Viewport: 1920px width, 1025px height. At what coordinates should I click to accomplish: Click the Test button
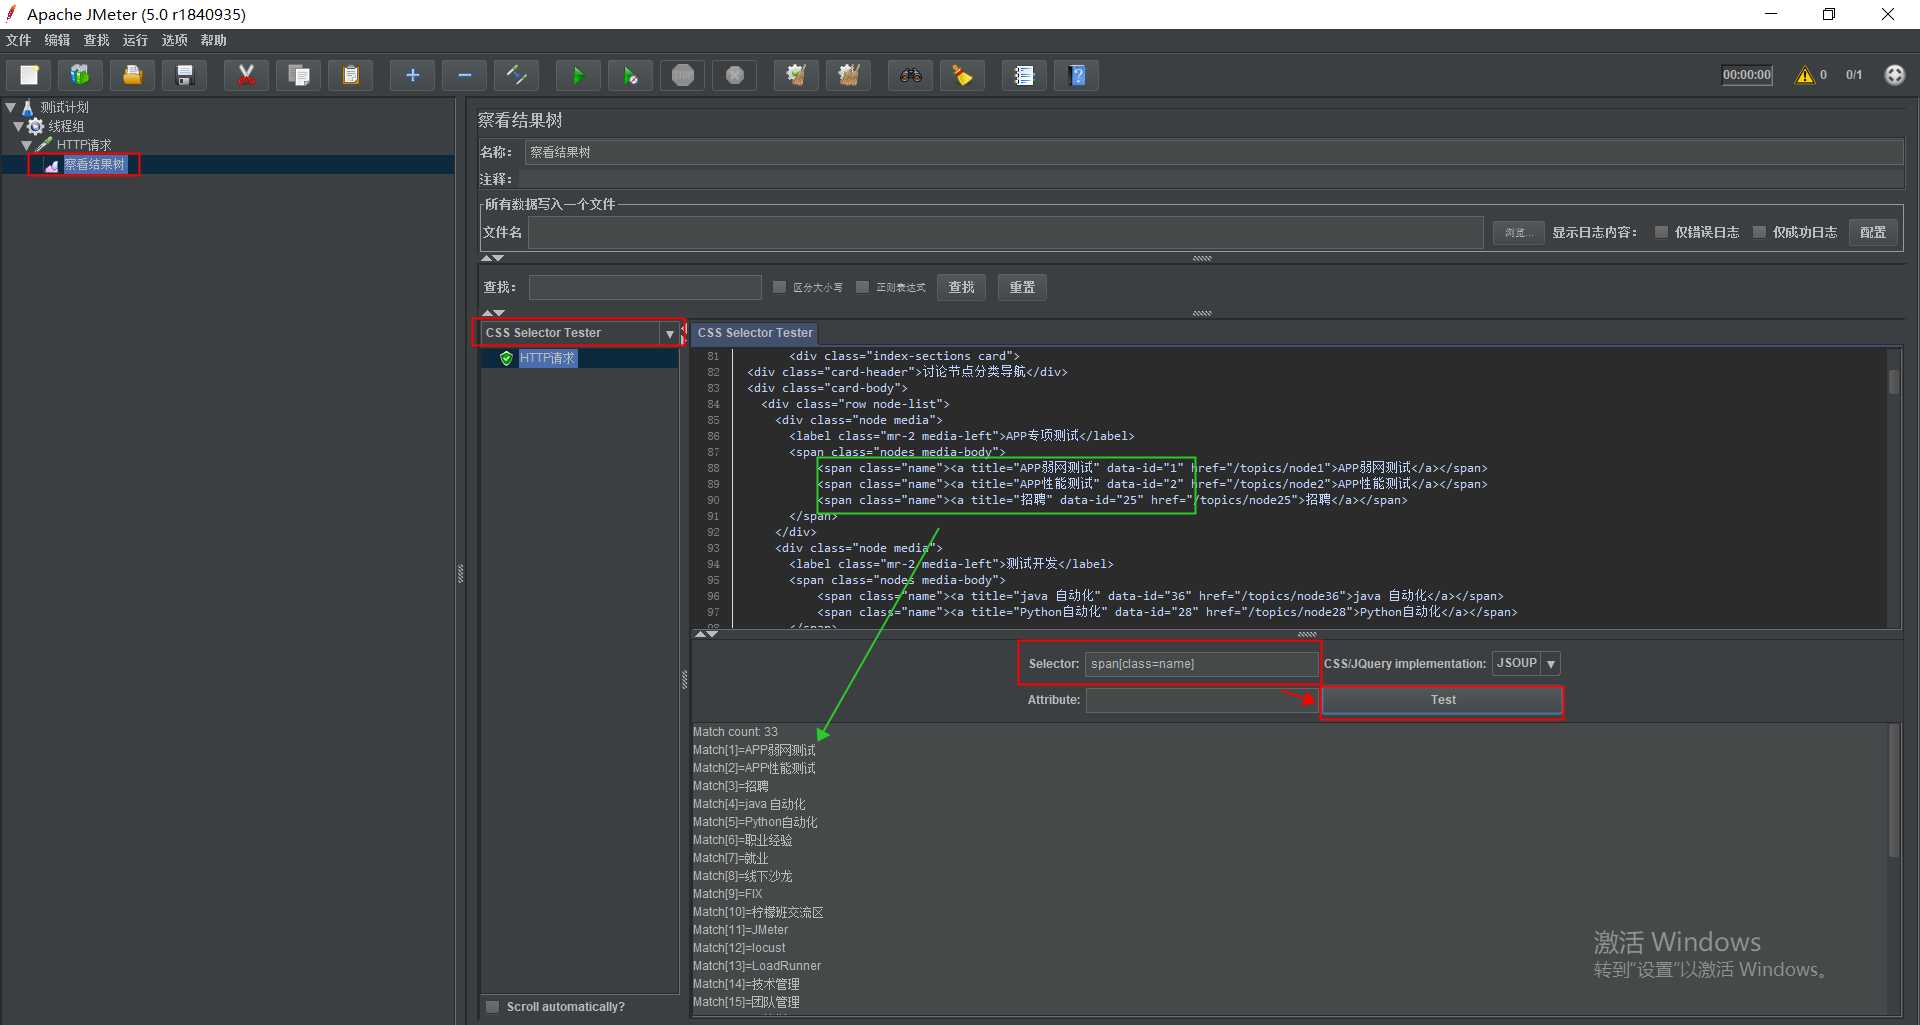pyautogui.click(x=1442, y=700)
